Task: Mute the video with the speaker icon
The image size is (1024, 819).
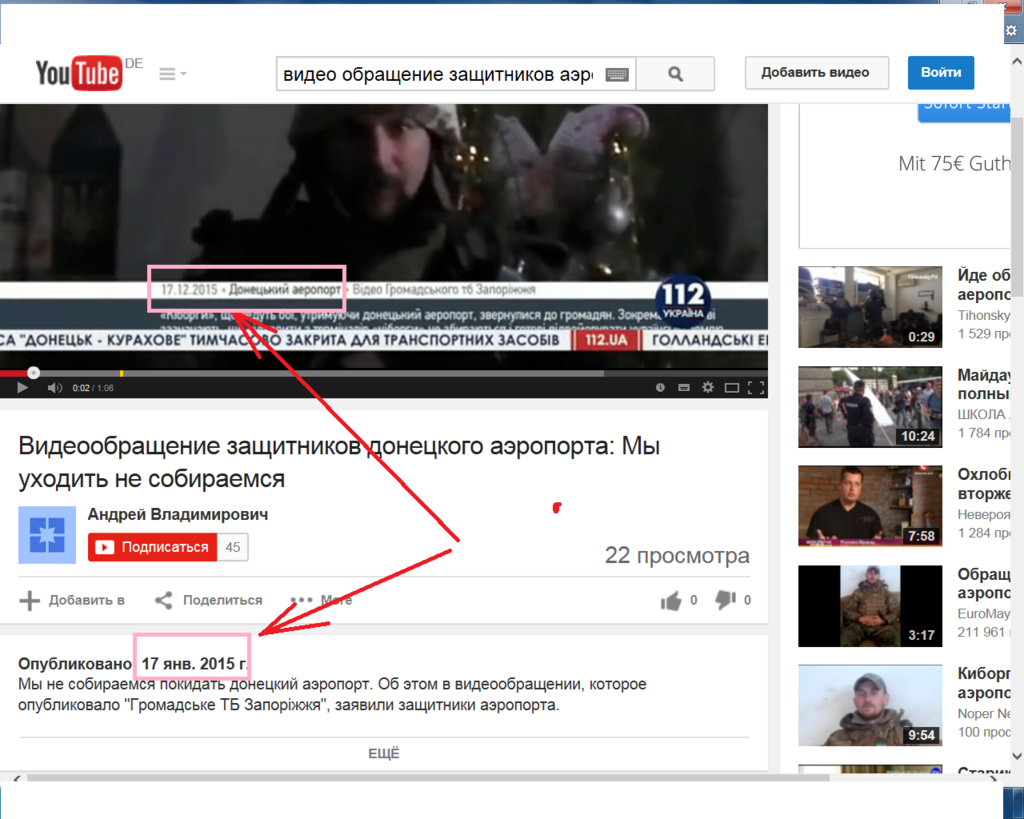Action: pos(55,388)
